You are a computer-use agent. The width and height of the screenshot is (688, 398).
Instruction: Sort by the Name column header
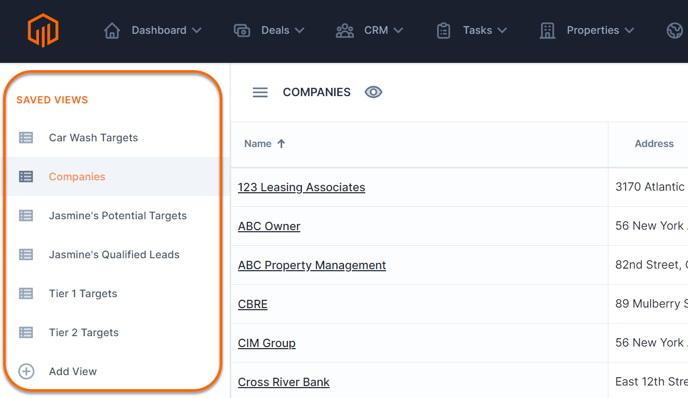258,143
